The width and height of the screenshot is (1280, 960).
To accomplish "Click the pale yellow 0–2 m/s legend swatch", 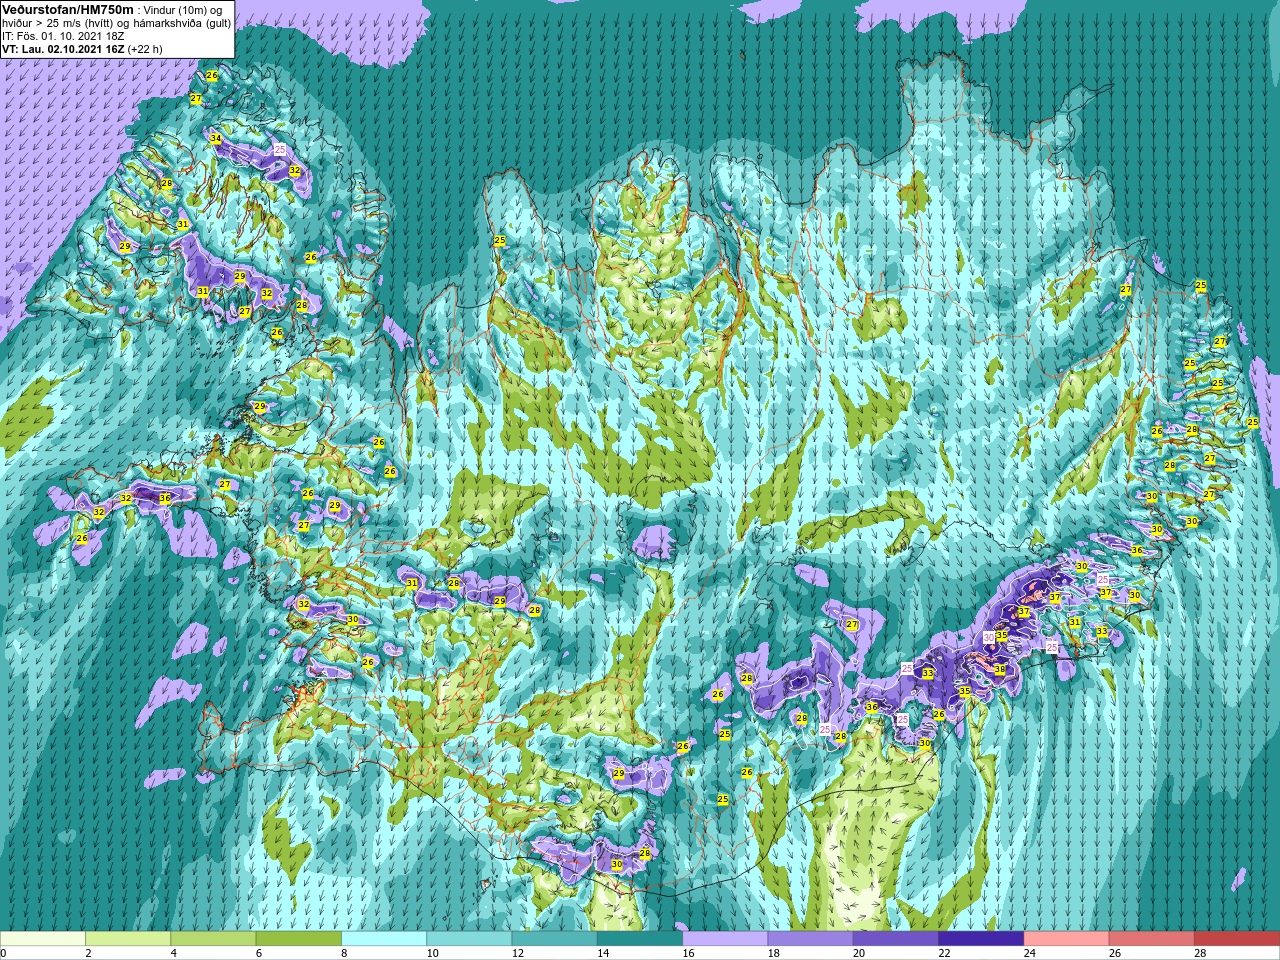I will (42, 939).
